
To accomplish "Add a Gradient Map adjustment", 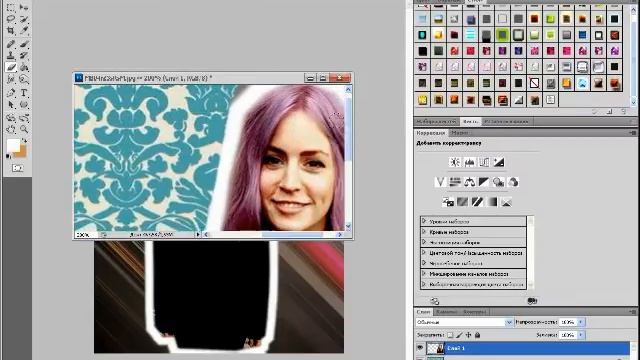I will tap(492, 202).
